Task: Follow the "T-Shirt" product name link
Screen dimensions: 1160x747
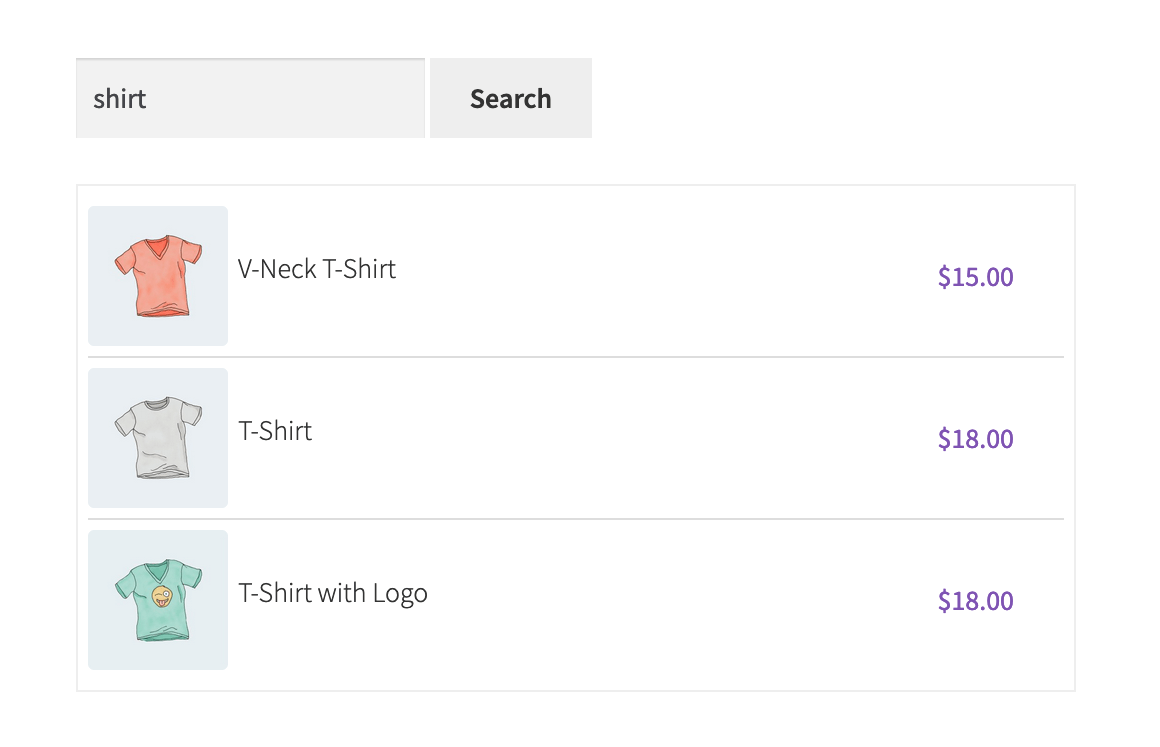Action: point(275,431)
